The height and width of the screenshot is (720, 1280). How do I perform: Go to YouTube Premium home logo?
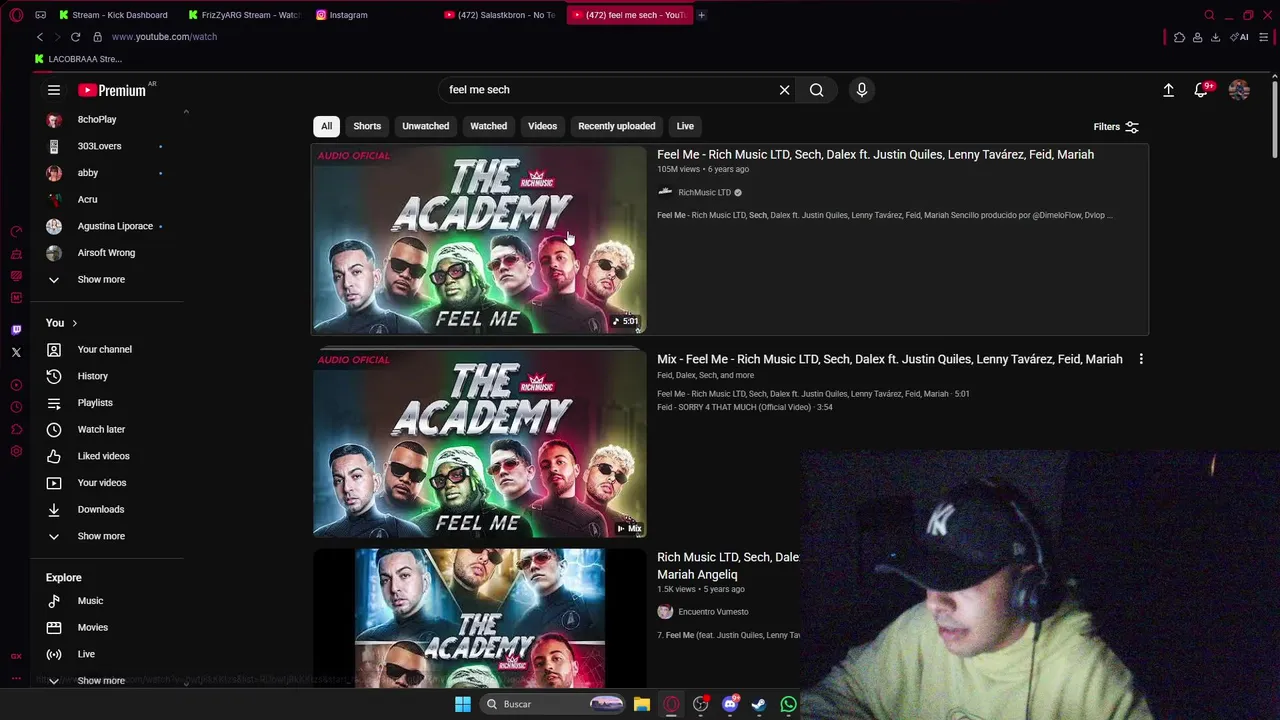(112, 90)
